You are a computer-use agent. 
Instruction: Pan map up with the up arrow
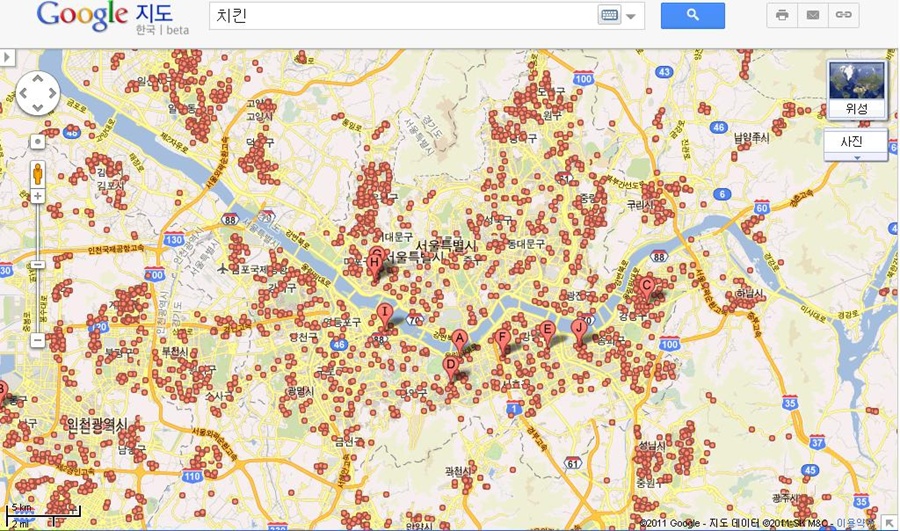pos(37,79)
